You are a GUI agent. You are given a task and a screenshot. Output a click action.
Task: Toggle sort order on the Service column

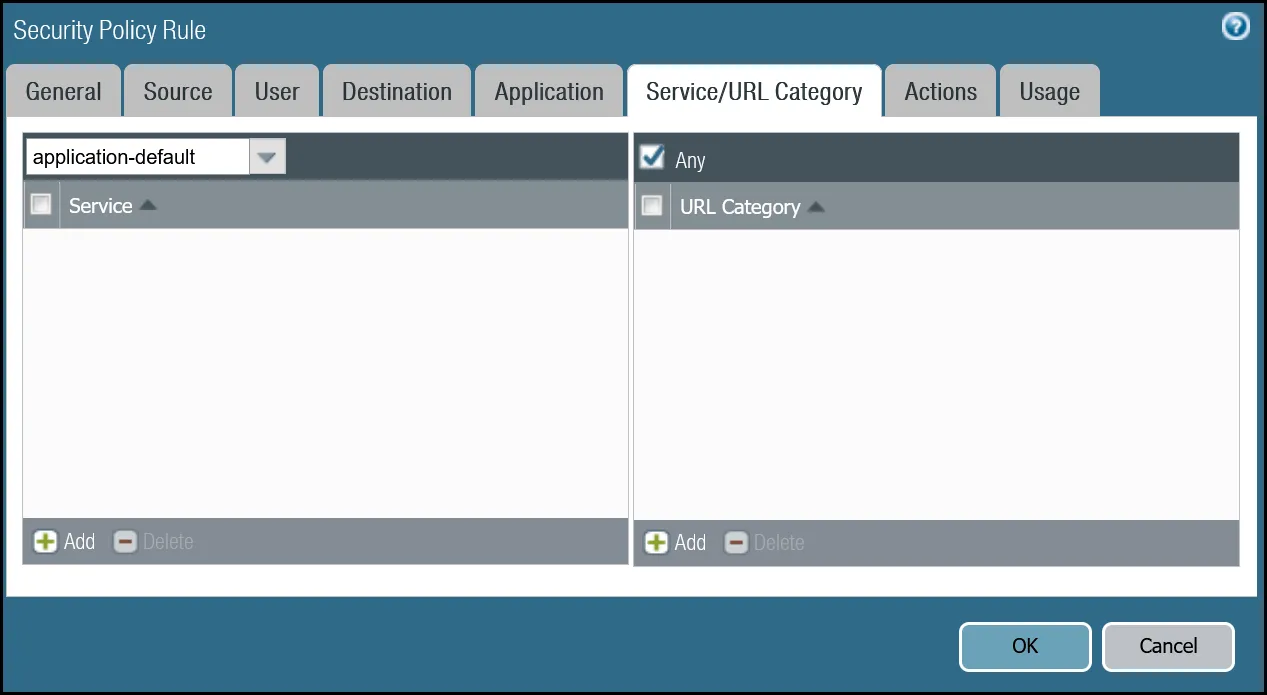click(147, 204)
